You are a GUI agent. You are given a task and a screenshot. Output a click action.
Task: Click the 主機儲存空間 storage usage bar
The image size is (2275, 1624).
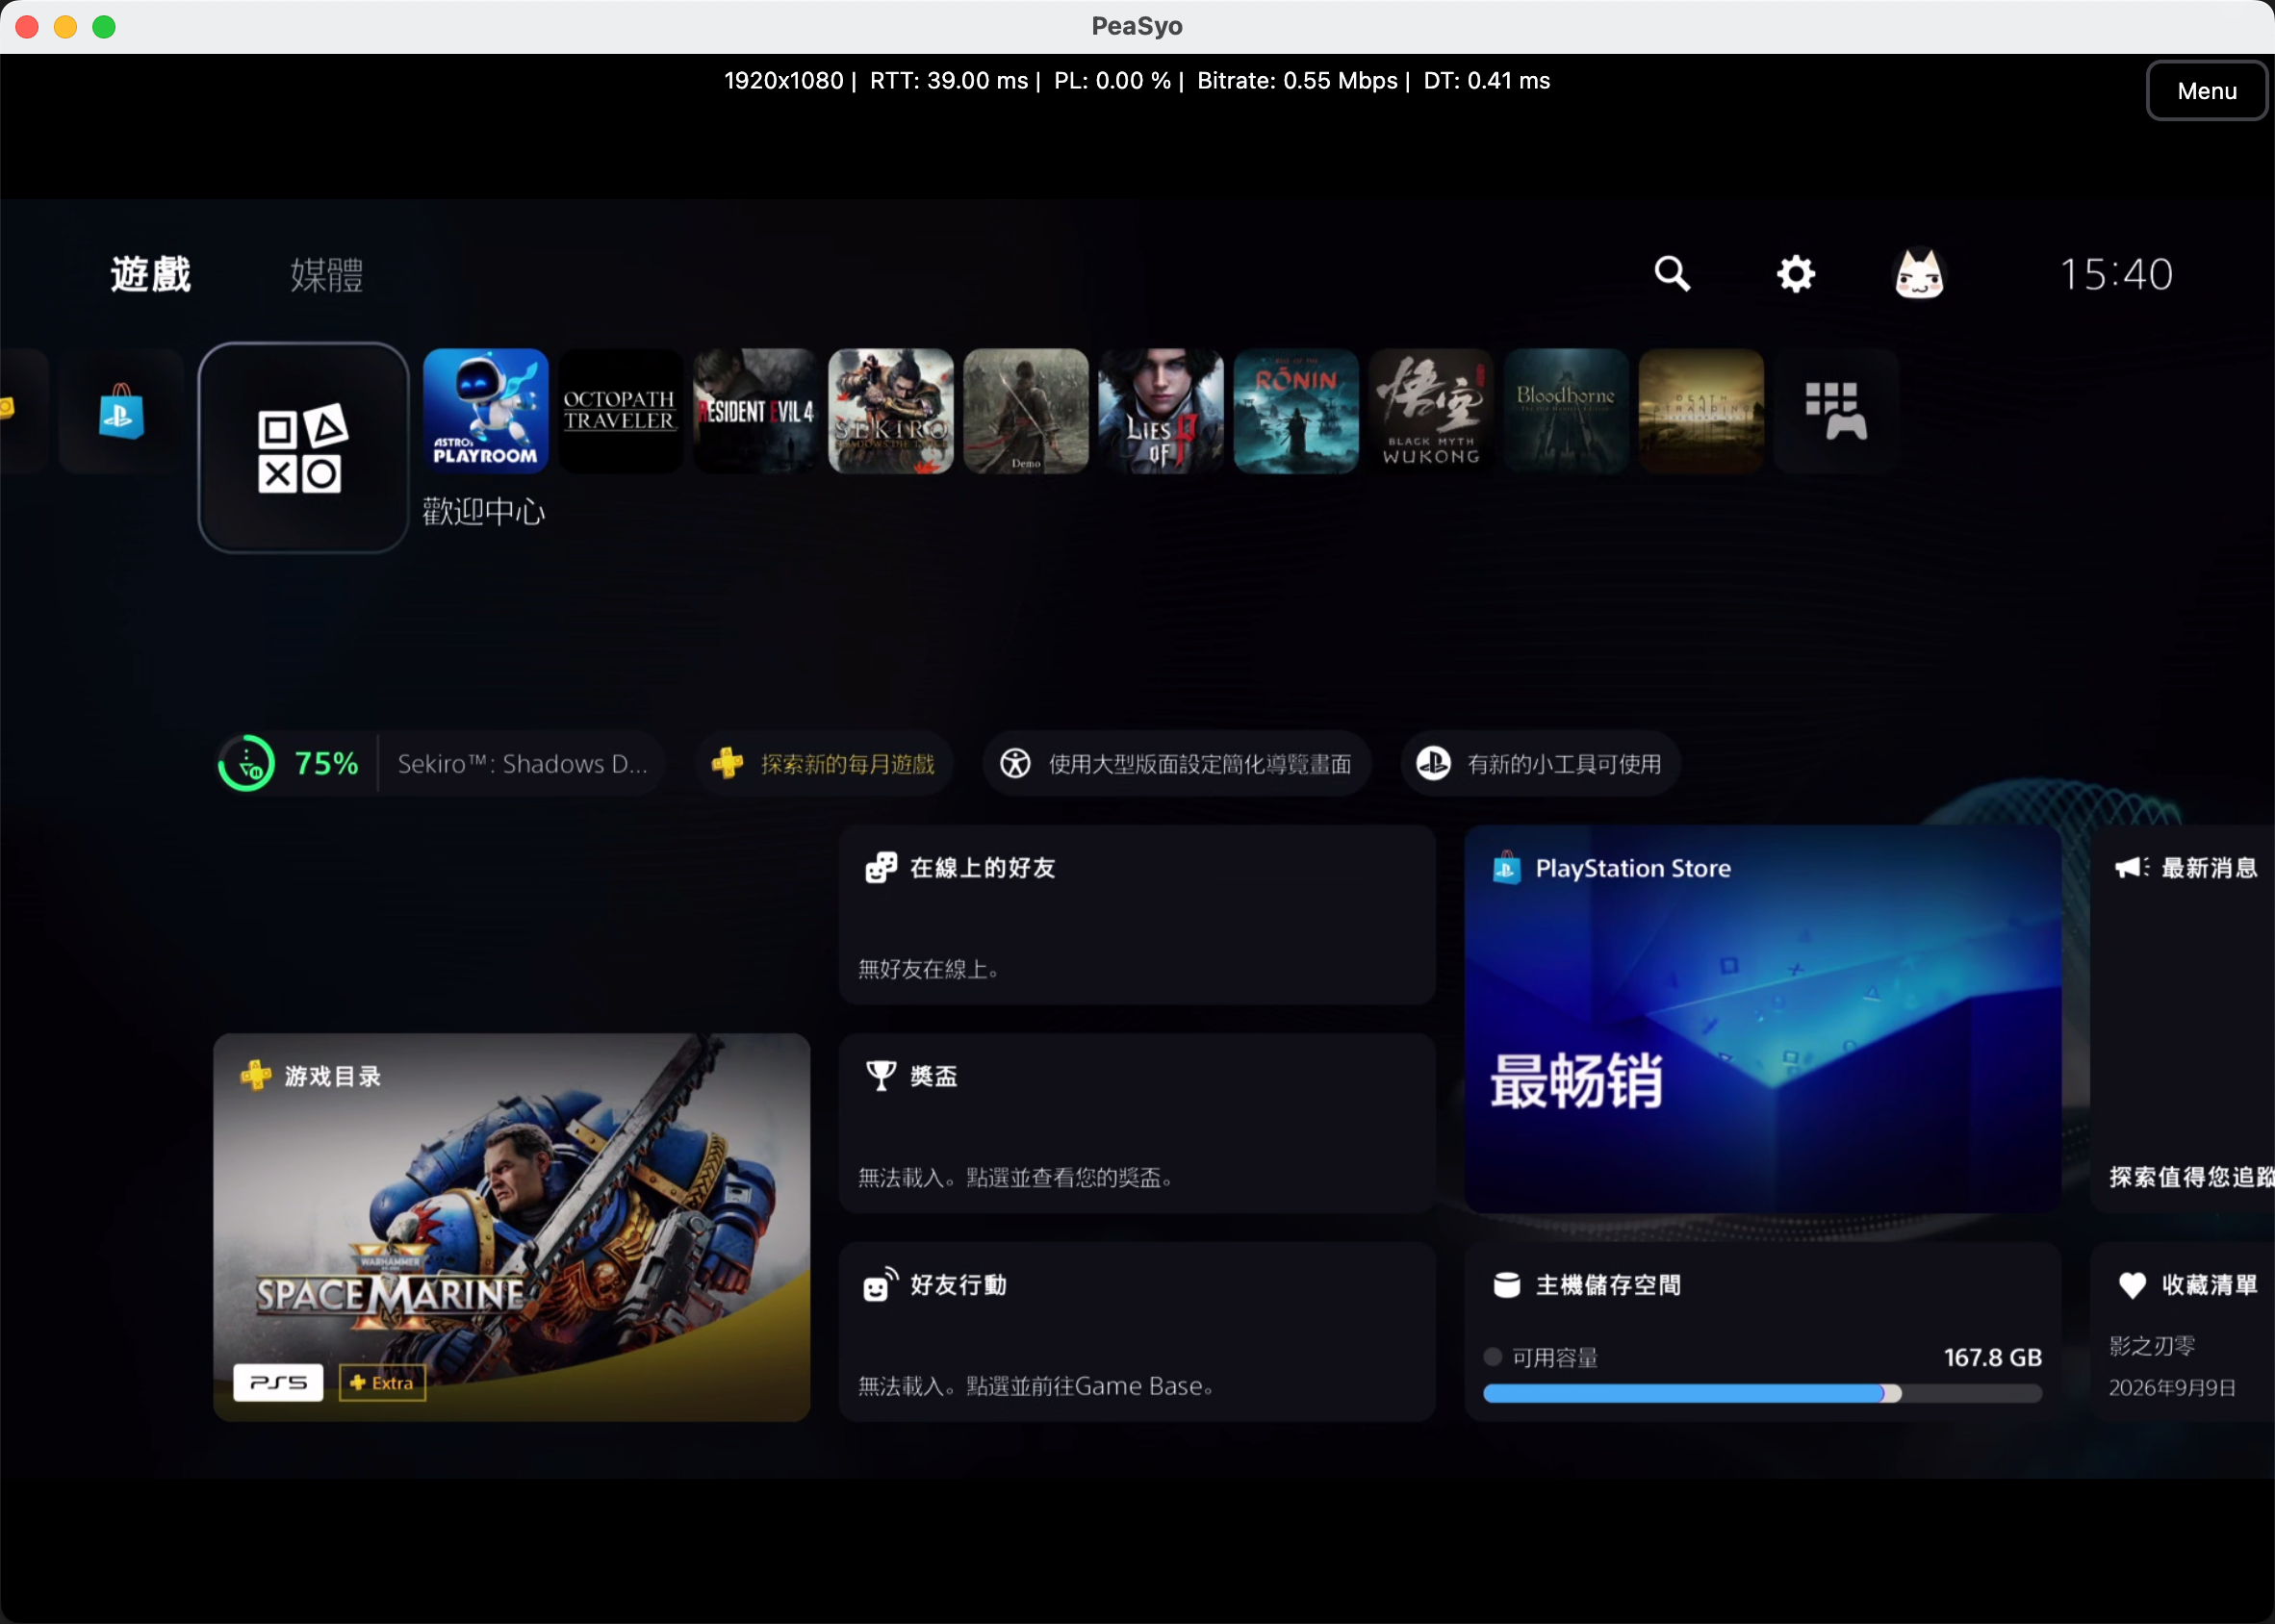pyautogui.click(x=1762, y=1394)
